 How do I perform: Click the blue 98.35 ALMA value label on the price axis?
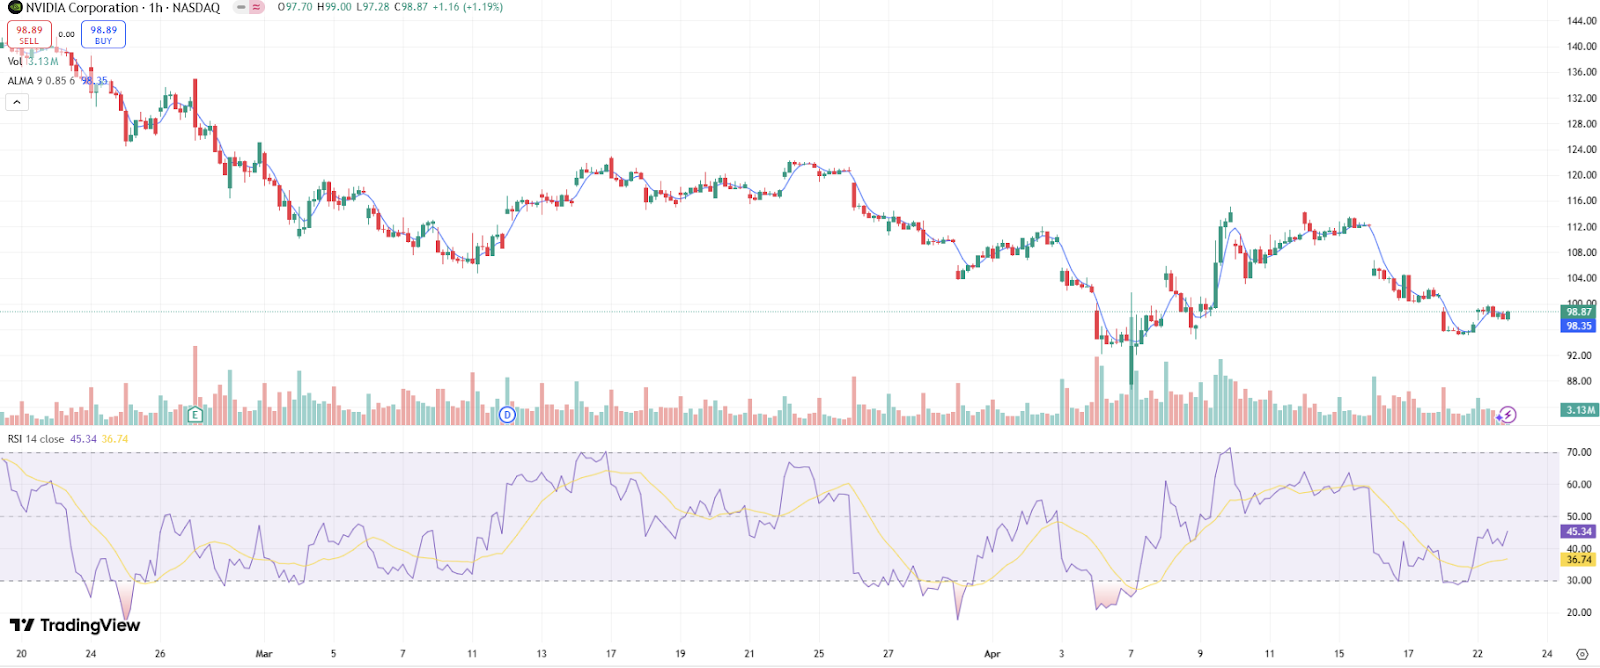[x=1579, y=326]
